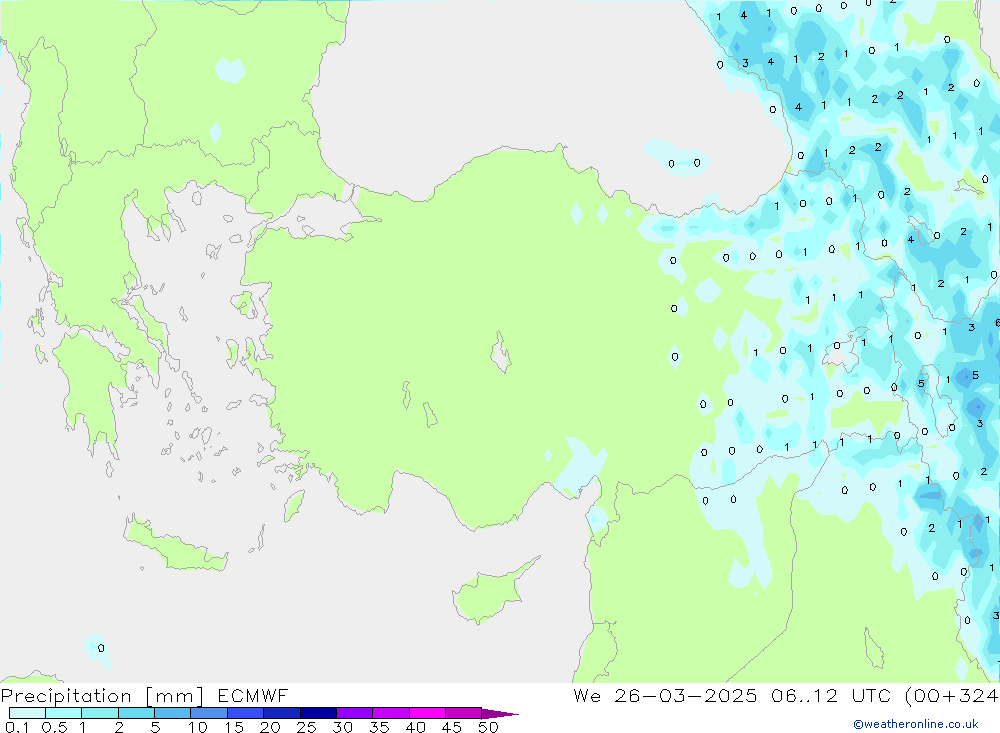
Task: Click the 5–10 mm legend color box
Action: 173,713
